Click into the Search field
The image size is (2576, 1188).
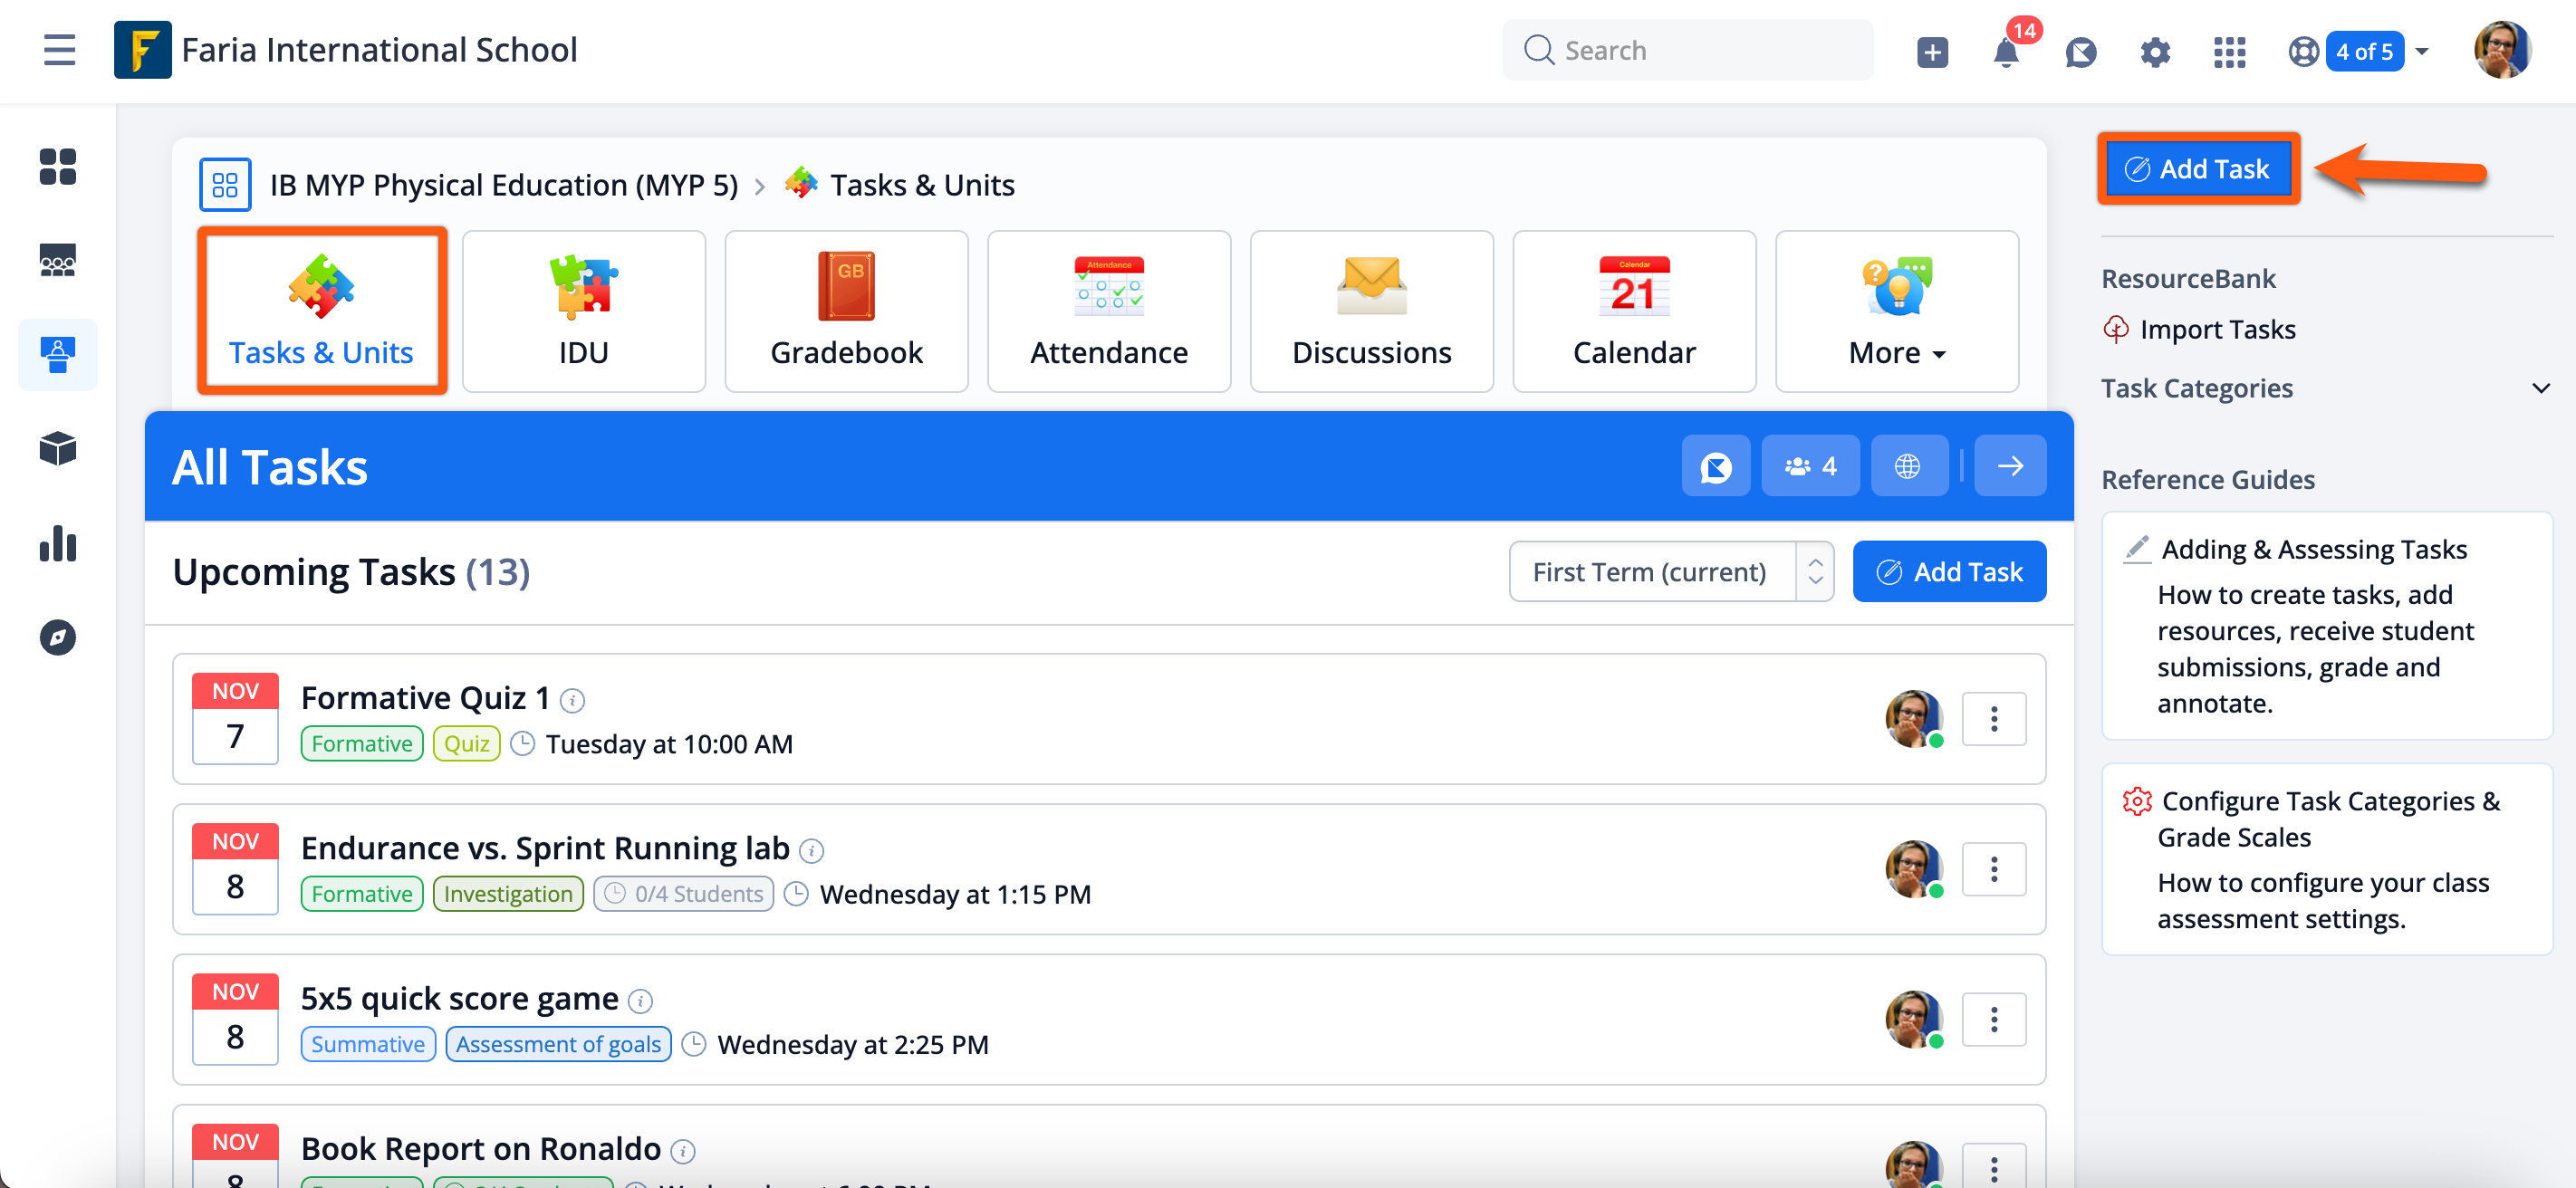pyautogui.click(x=1700, y=50)
